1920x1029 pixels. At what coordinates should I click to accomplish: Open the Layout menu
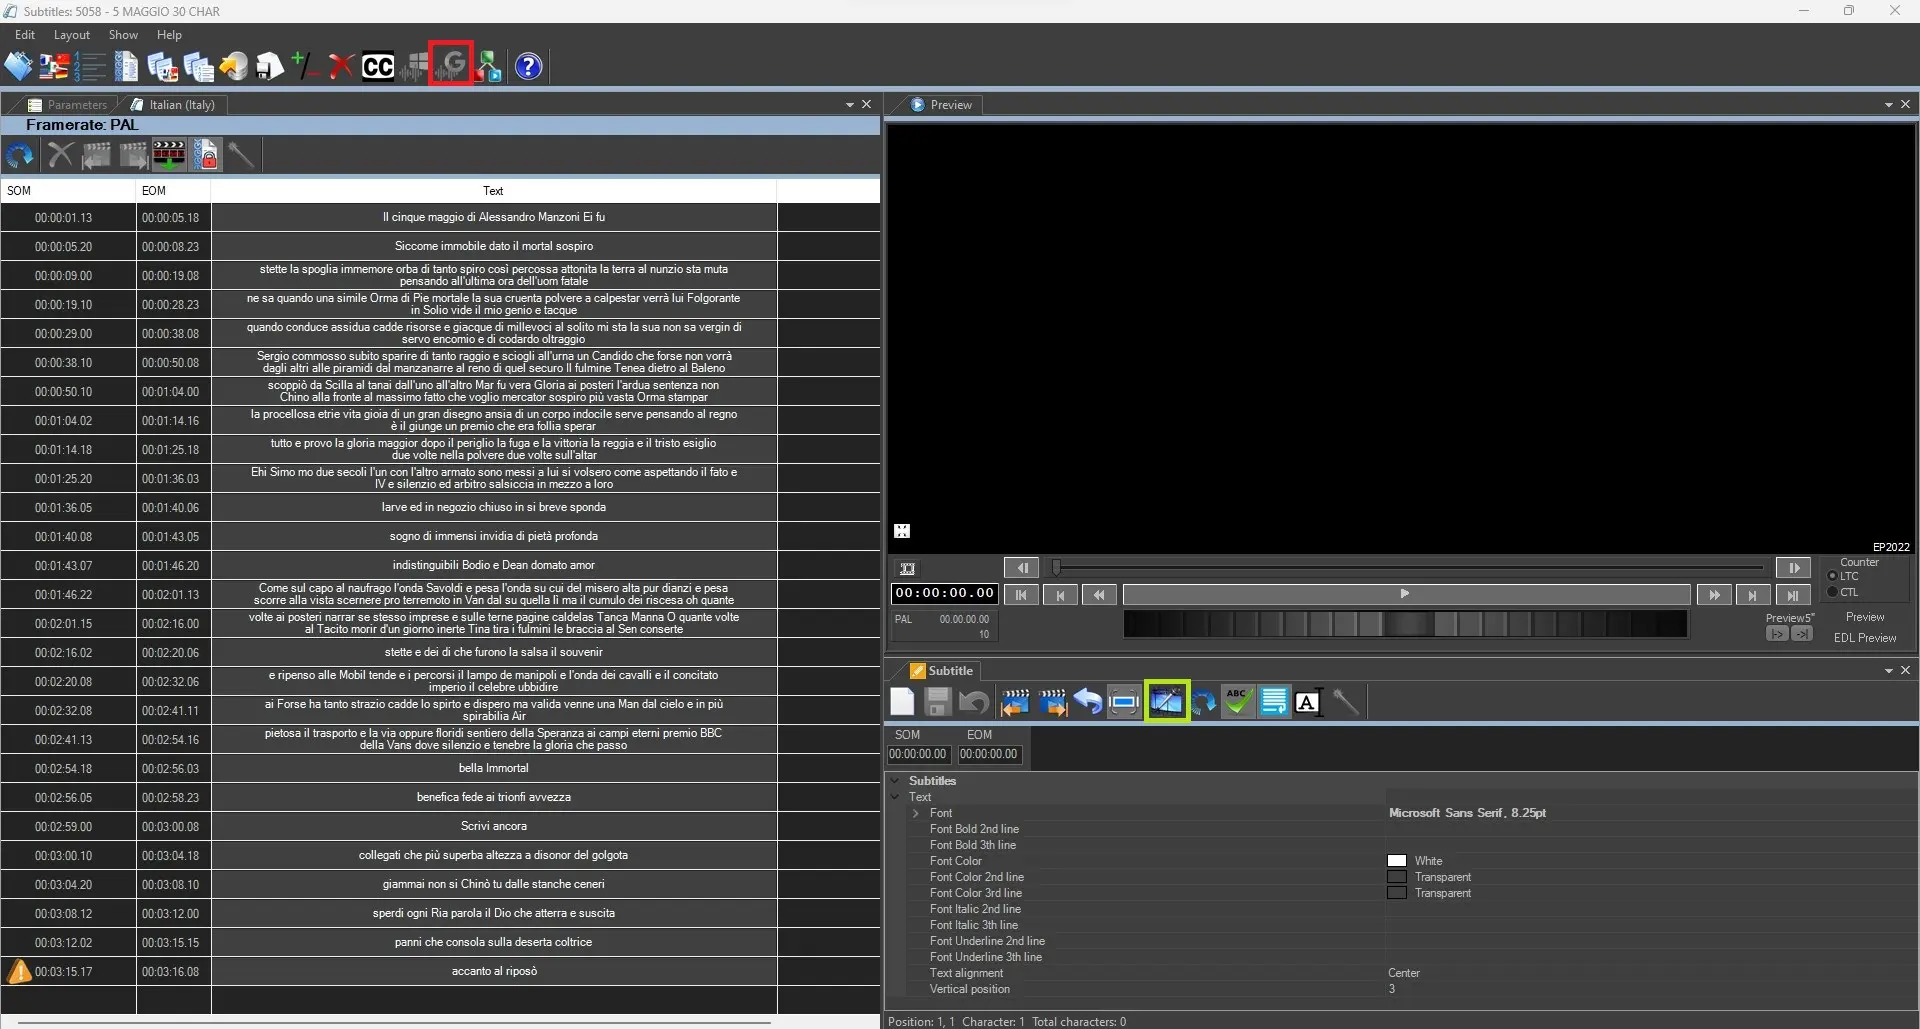[x=71, y=35]
